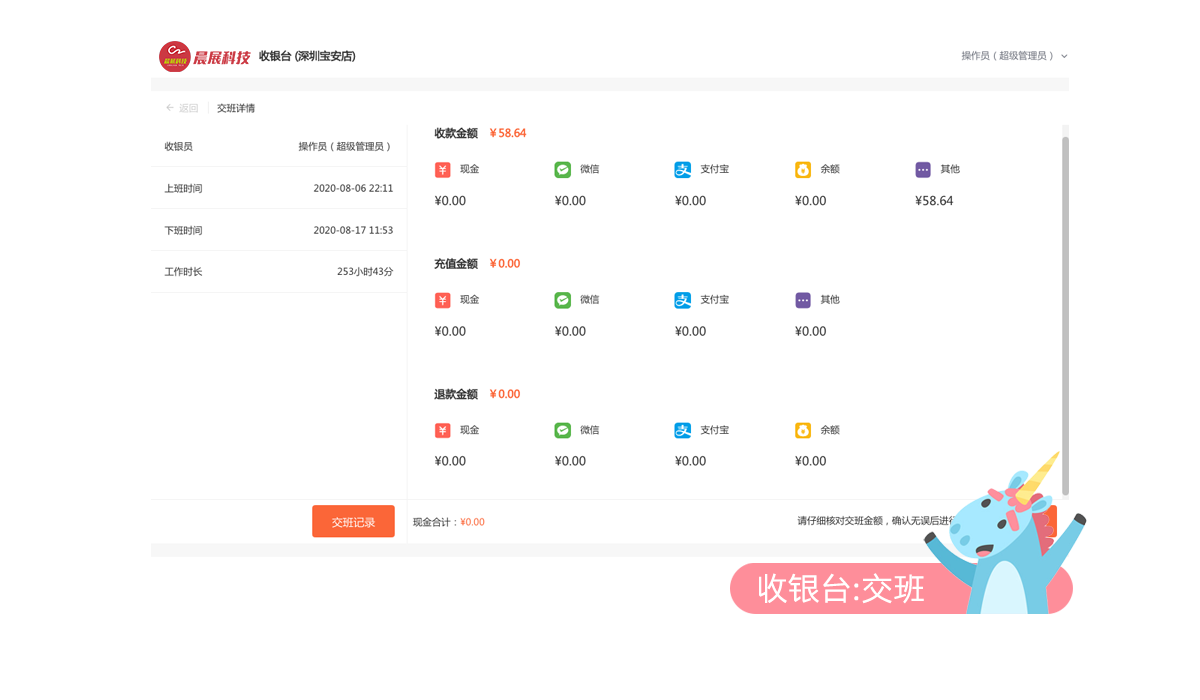Screen dimensions: 1200x700
Task: Click the cash icon under 退款金额
Action: tap(442, 431)
